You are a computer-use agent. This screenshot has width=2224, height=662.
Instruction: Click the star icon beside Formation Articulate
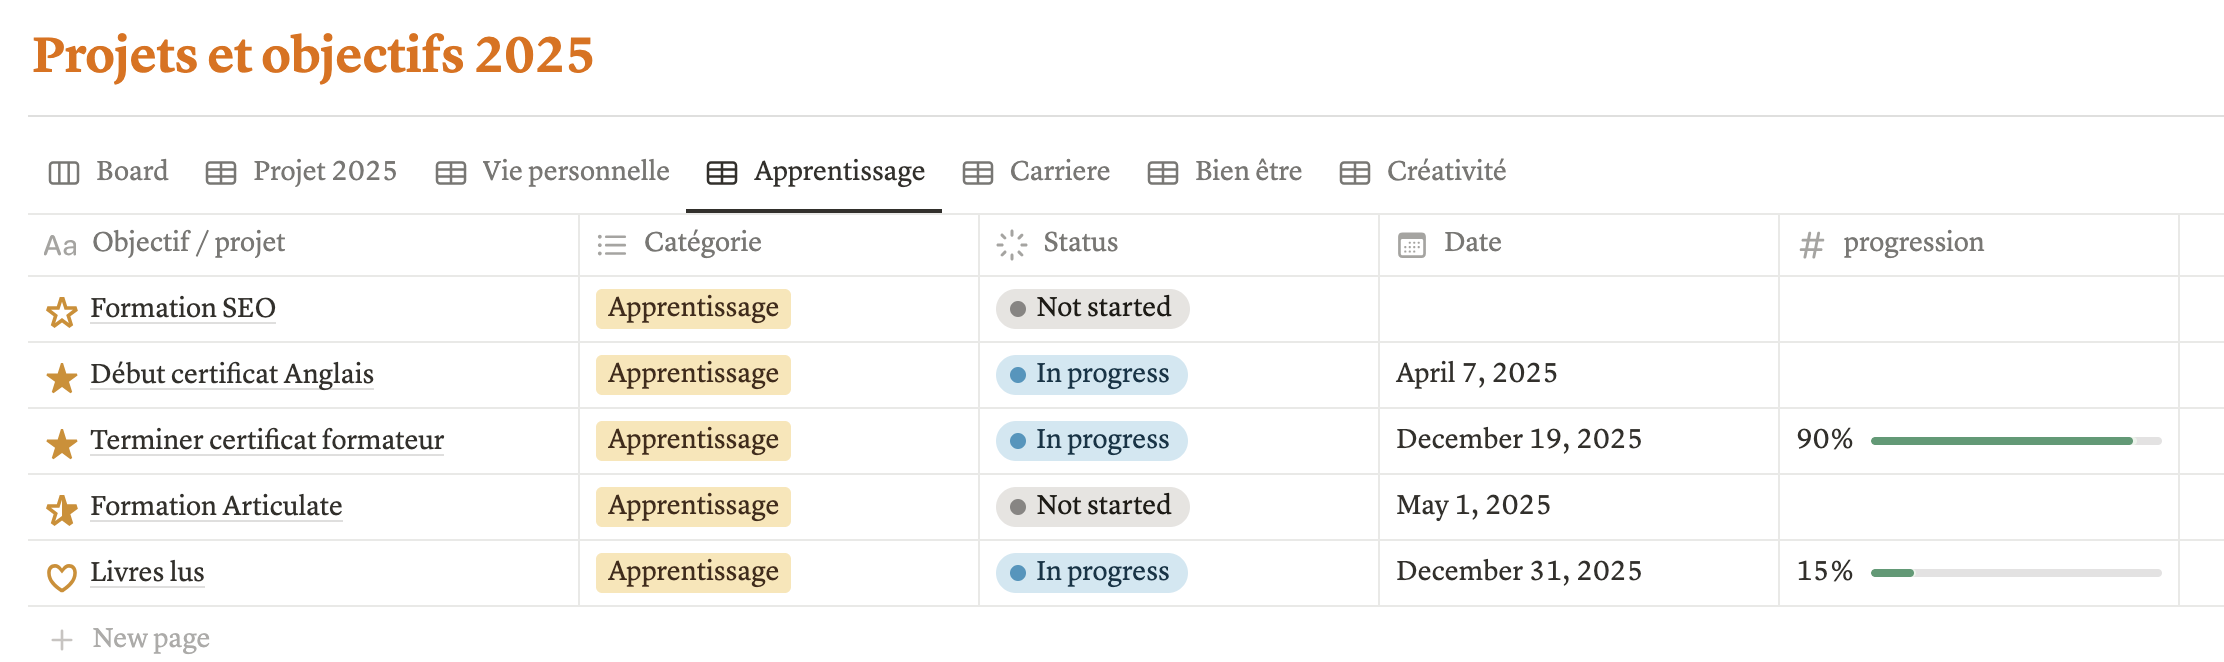pos(62,510)
